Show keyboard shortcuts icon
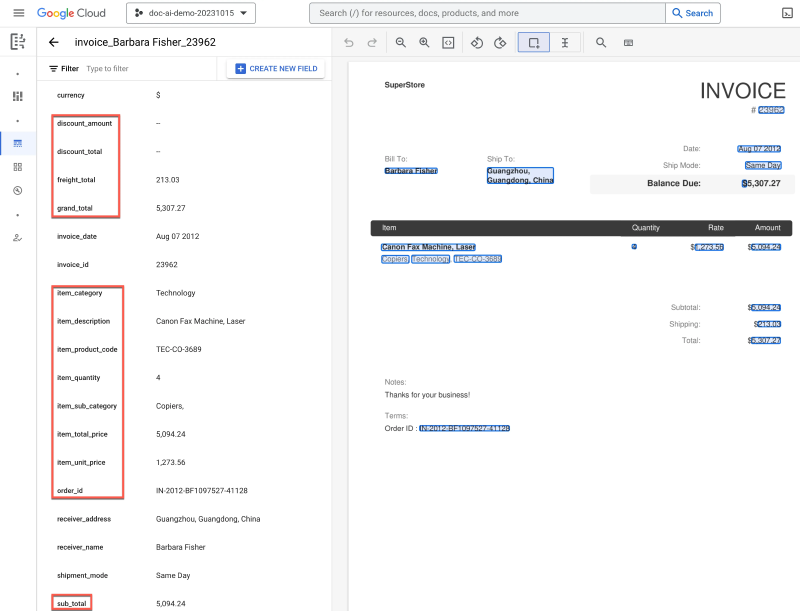This screenshot has height=611, width=800. [629, 43]
